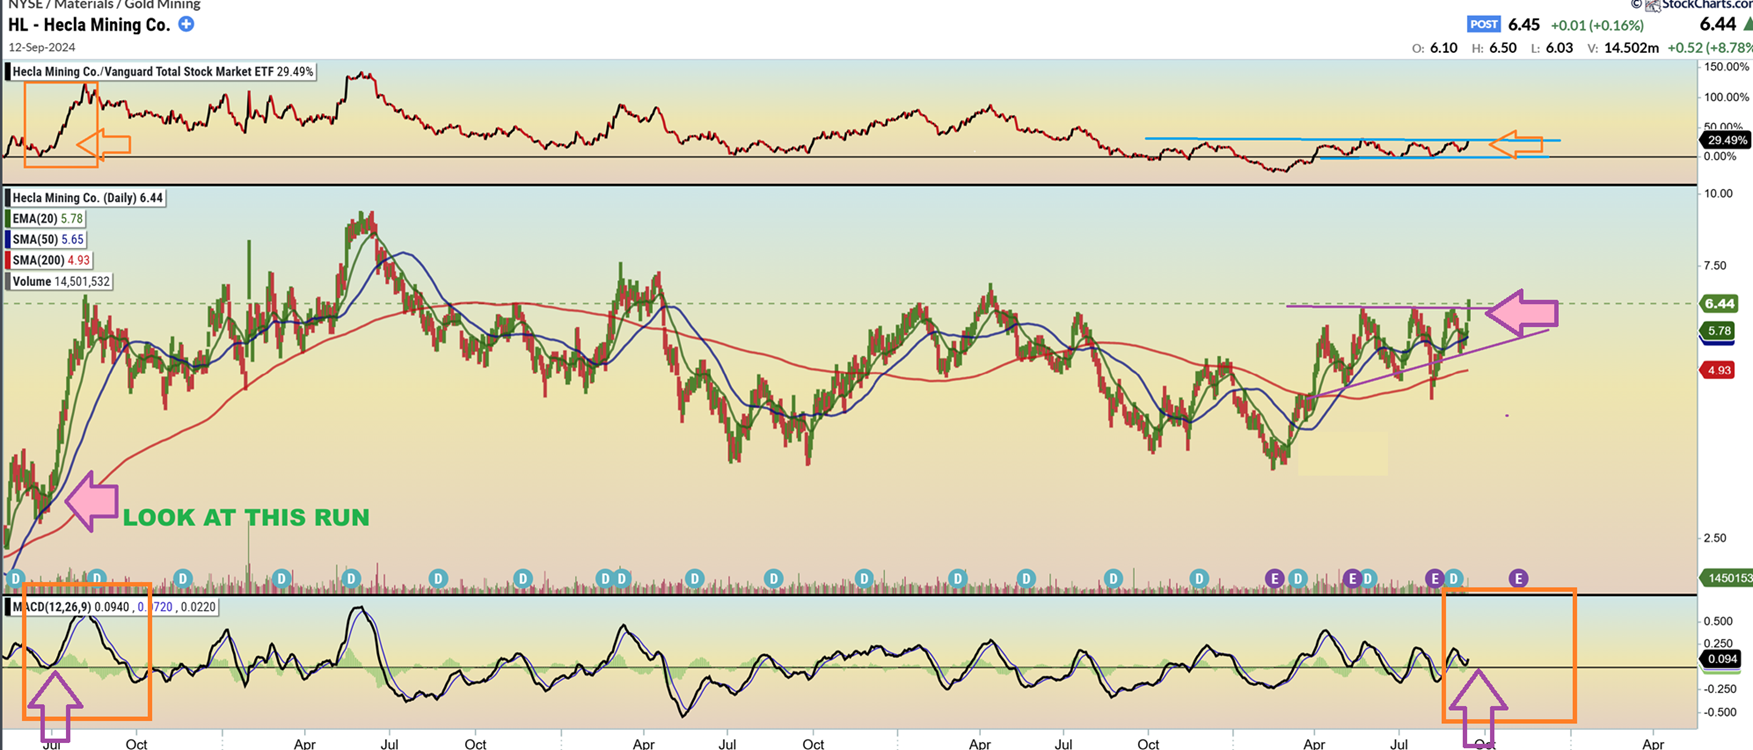Screen dimensions: 1753x750
Task: Click the +0.01 (+0.16%) post-market change
Action: [1597, 25]
